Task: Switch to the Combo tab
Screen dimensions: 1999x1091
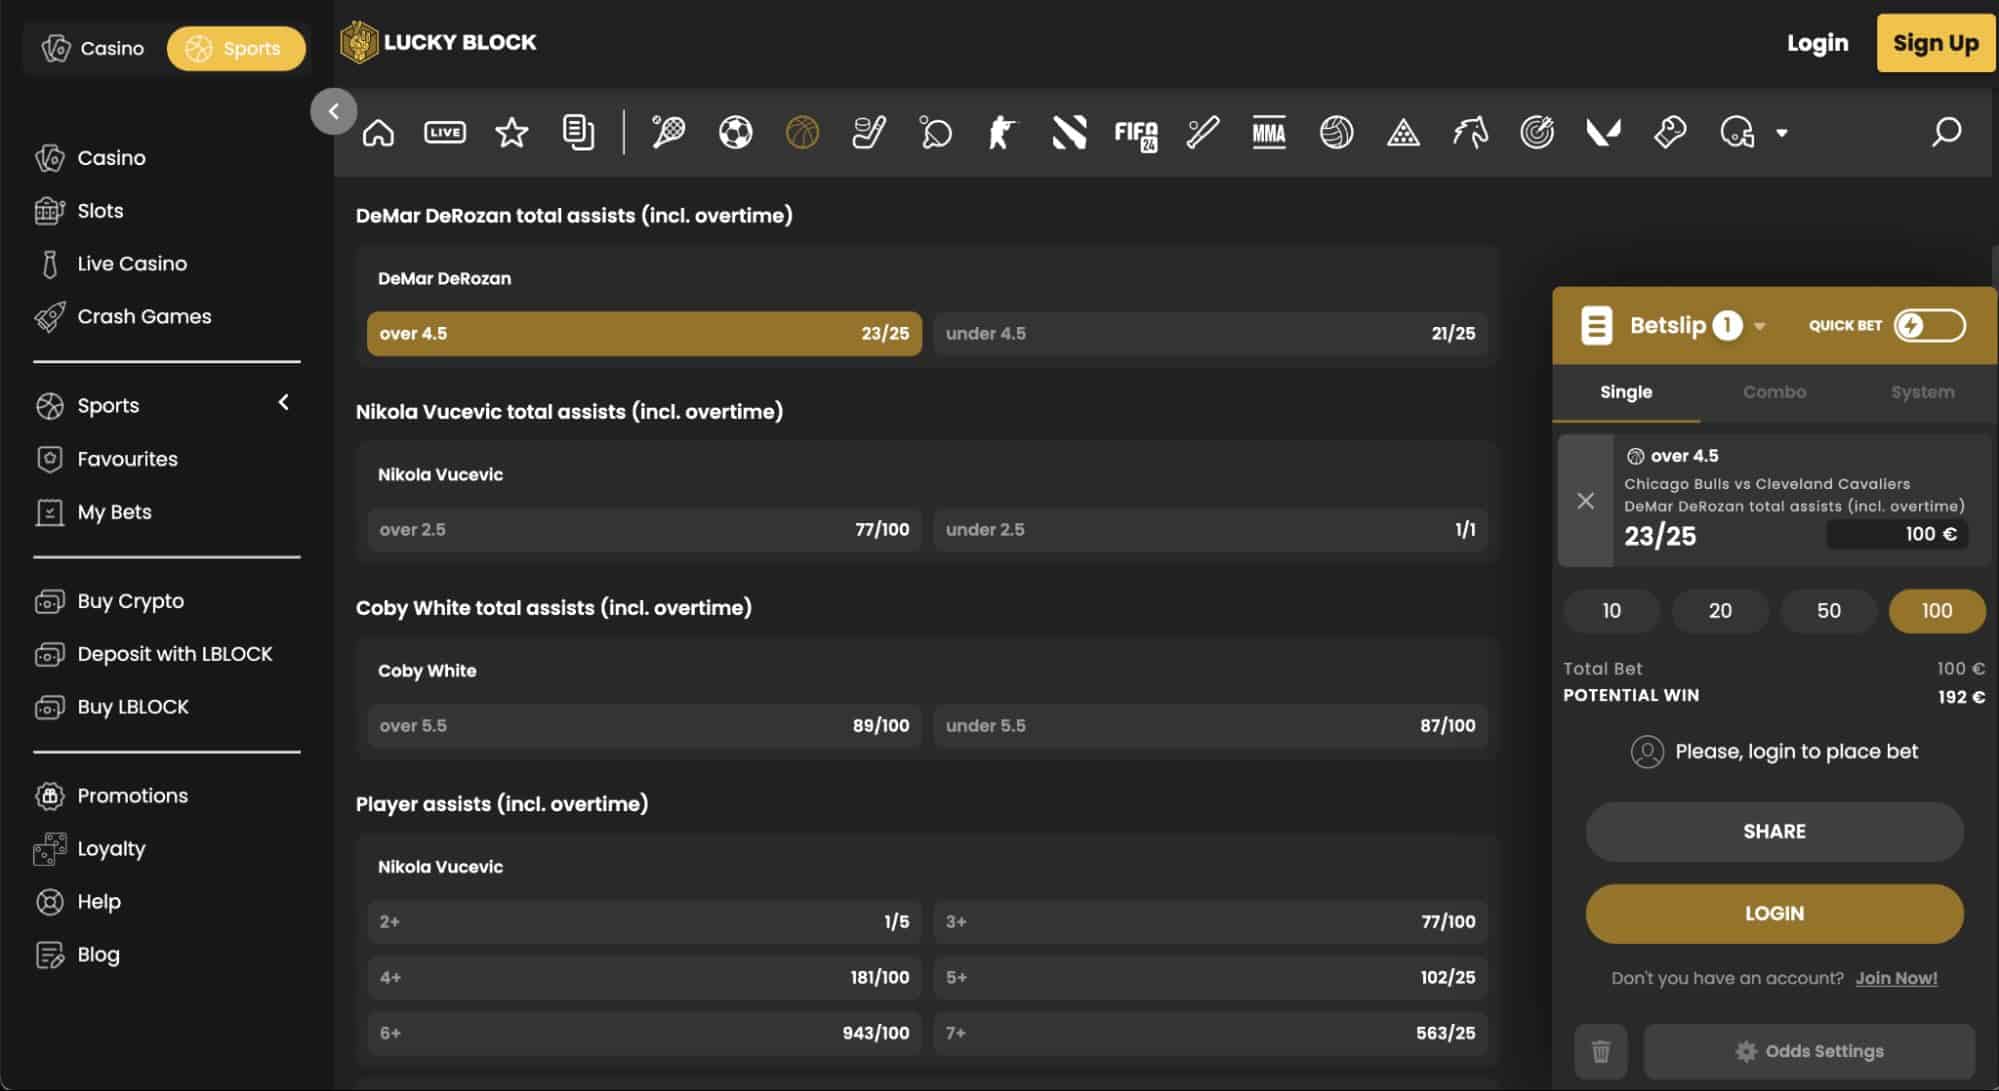Action: [x=1774, y=392]
